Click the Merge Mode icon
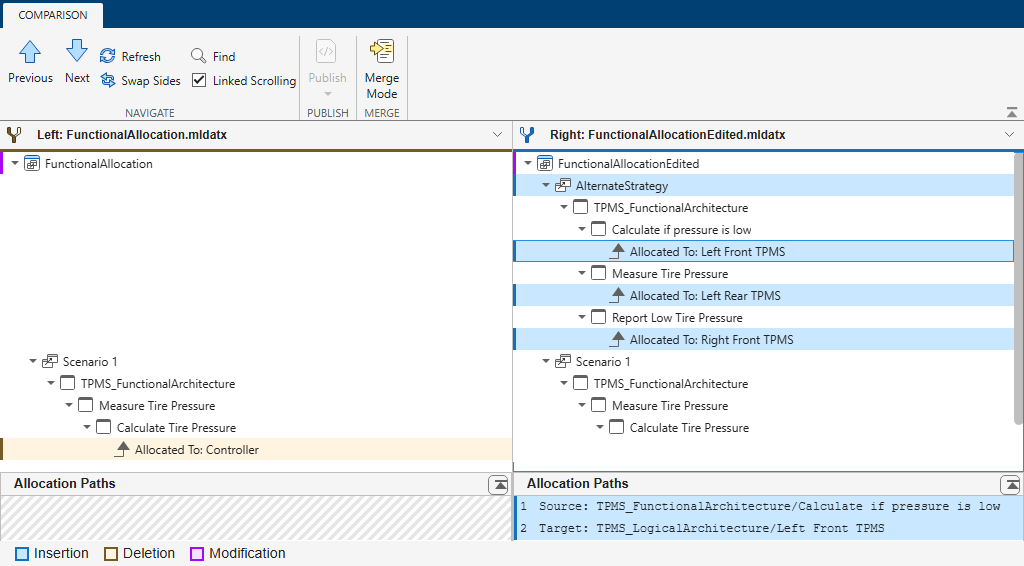The width and height of the screenshot is (1024, 566). click(382, 51)
